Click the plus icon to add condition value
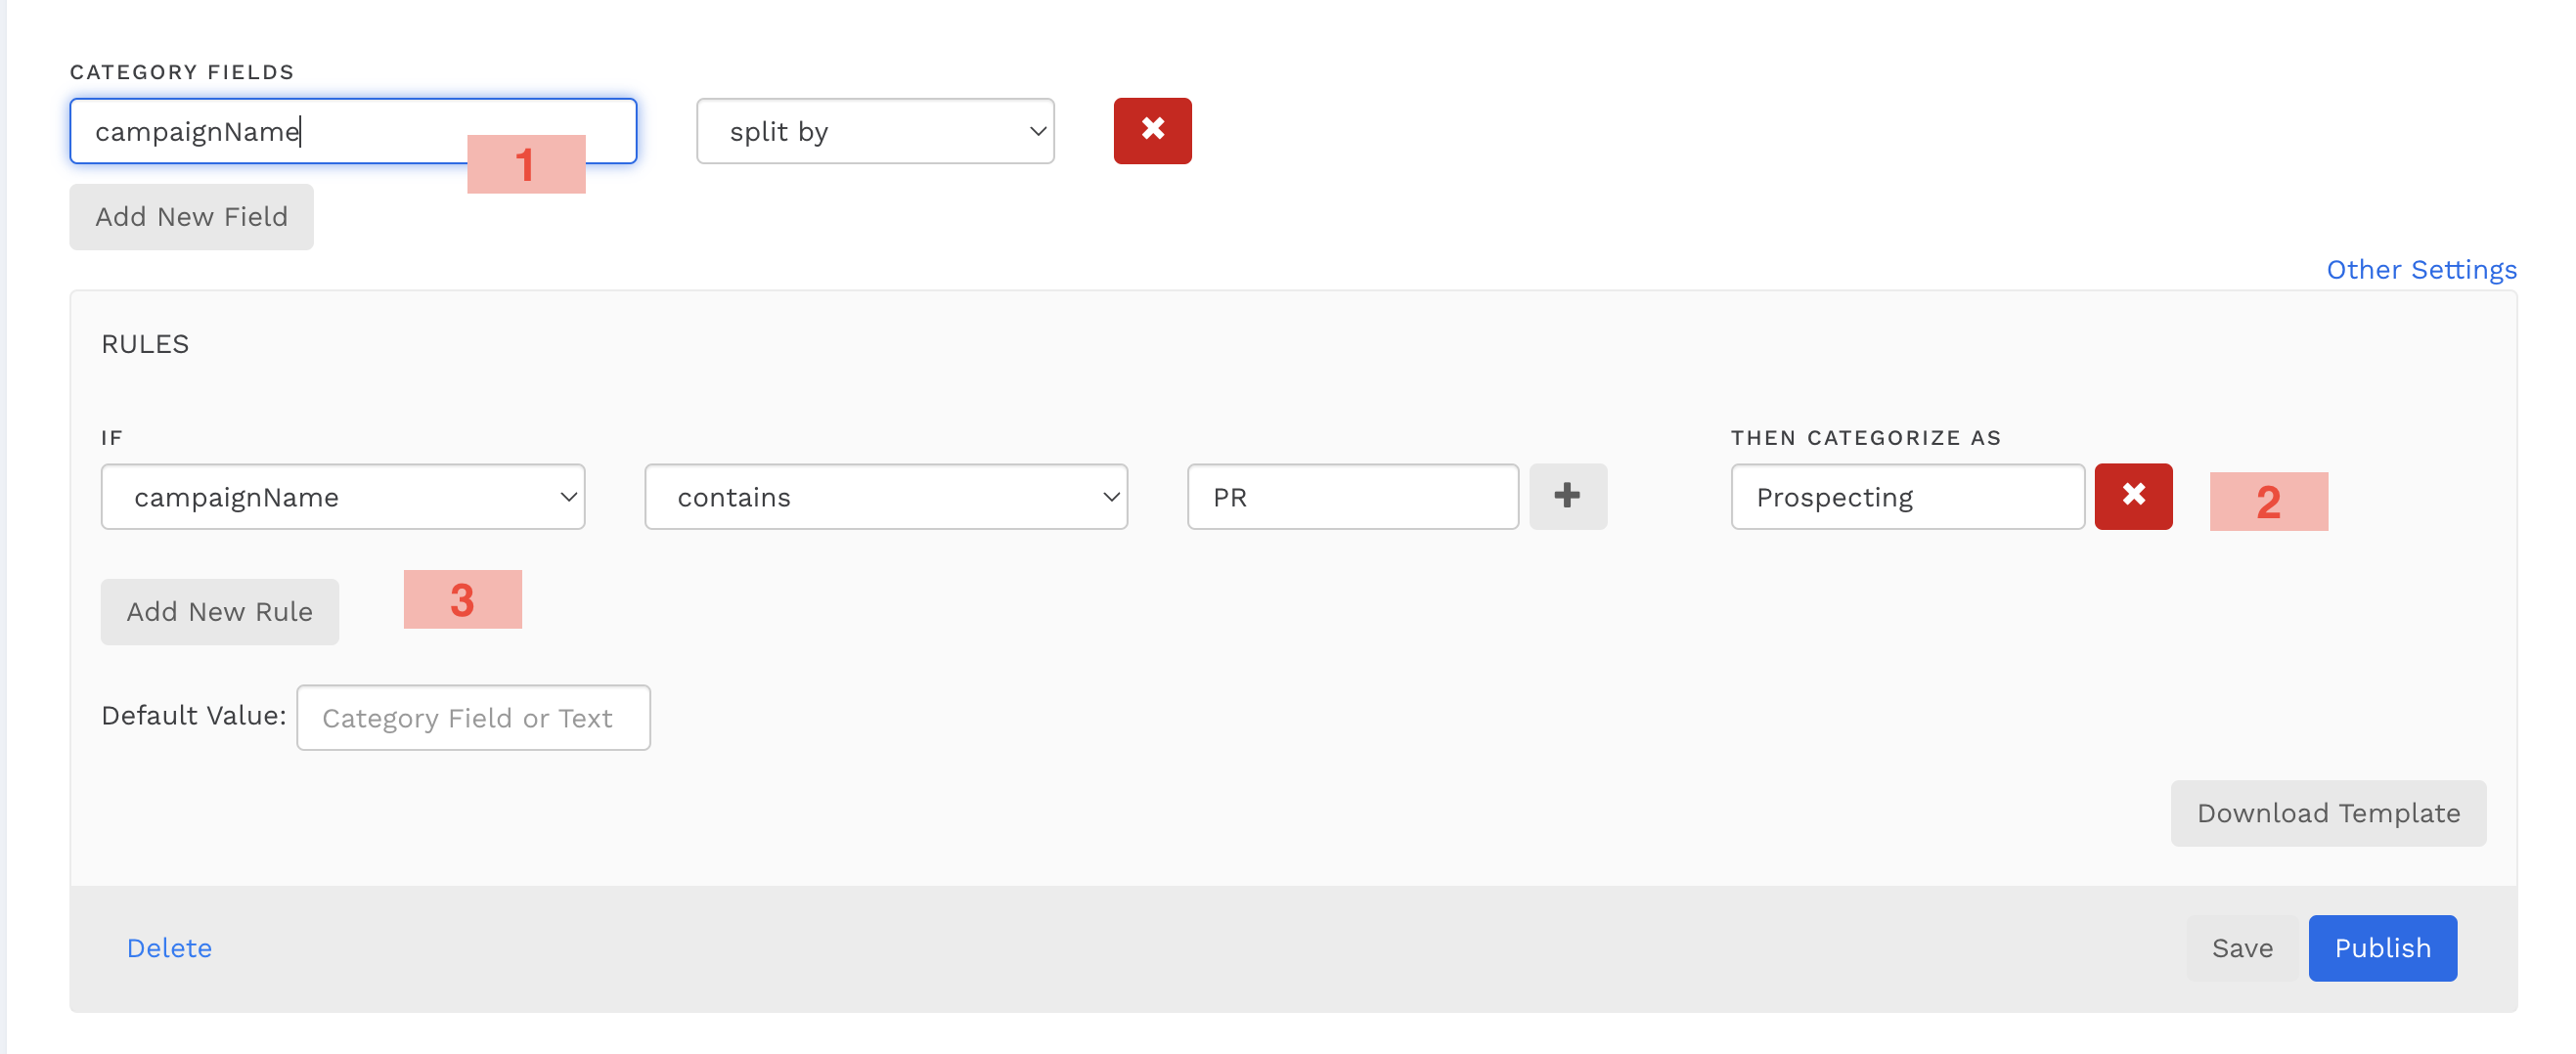This screenshot has width=2576, height=1054. point(1567,495)
